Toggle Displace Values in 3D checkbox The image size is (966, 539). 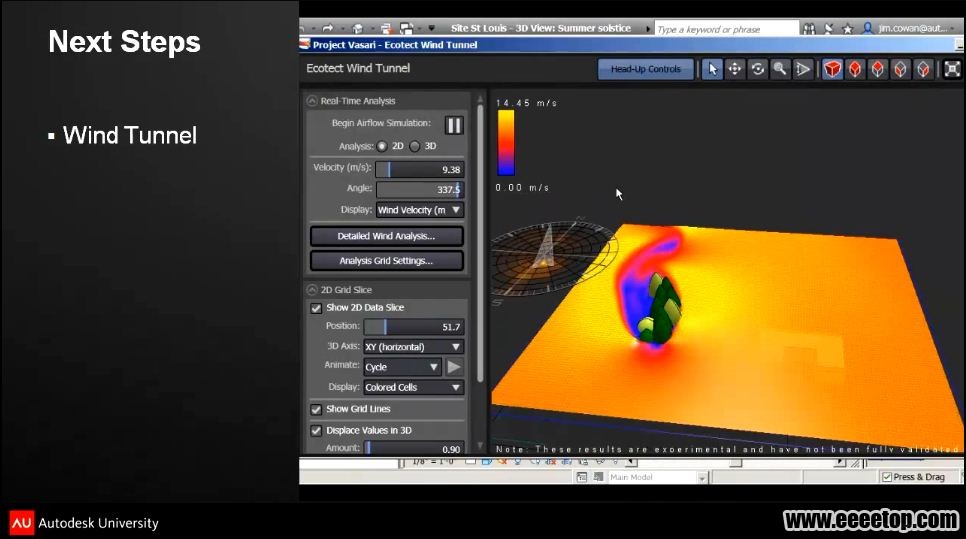[316, 431]
